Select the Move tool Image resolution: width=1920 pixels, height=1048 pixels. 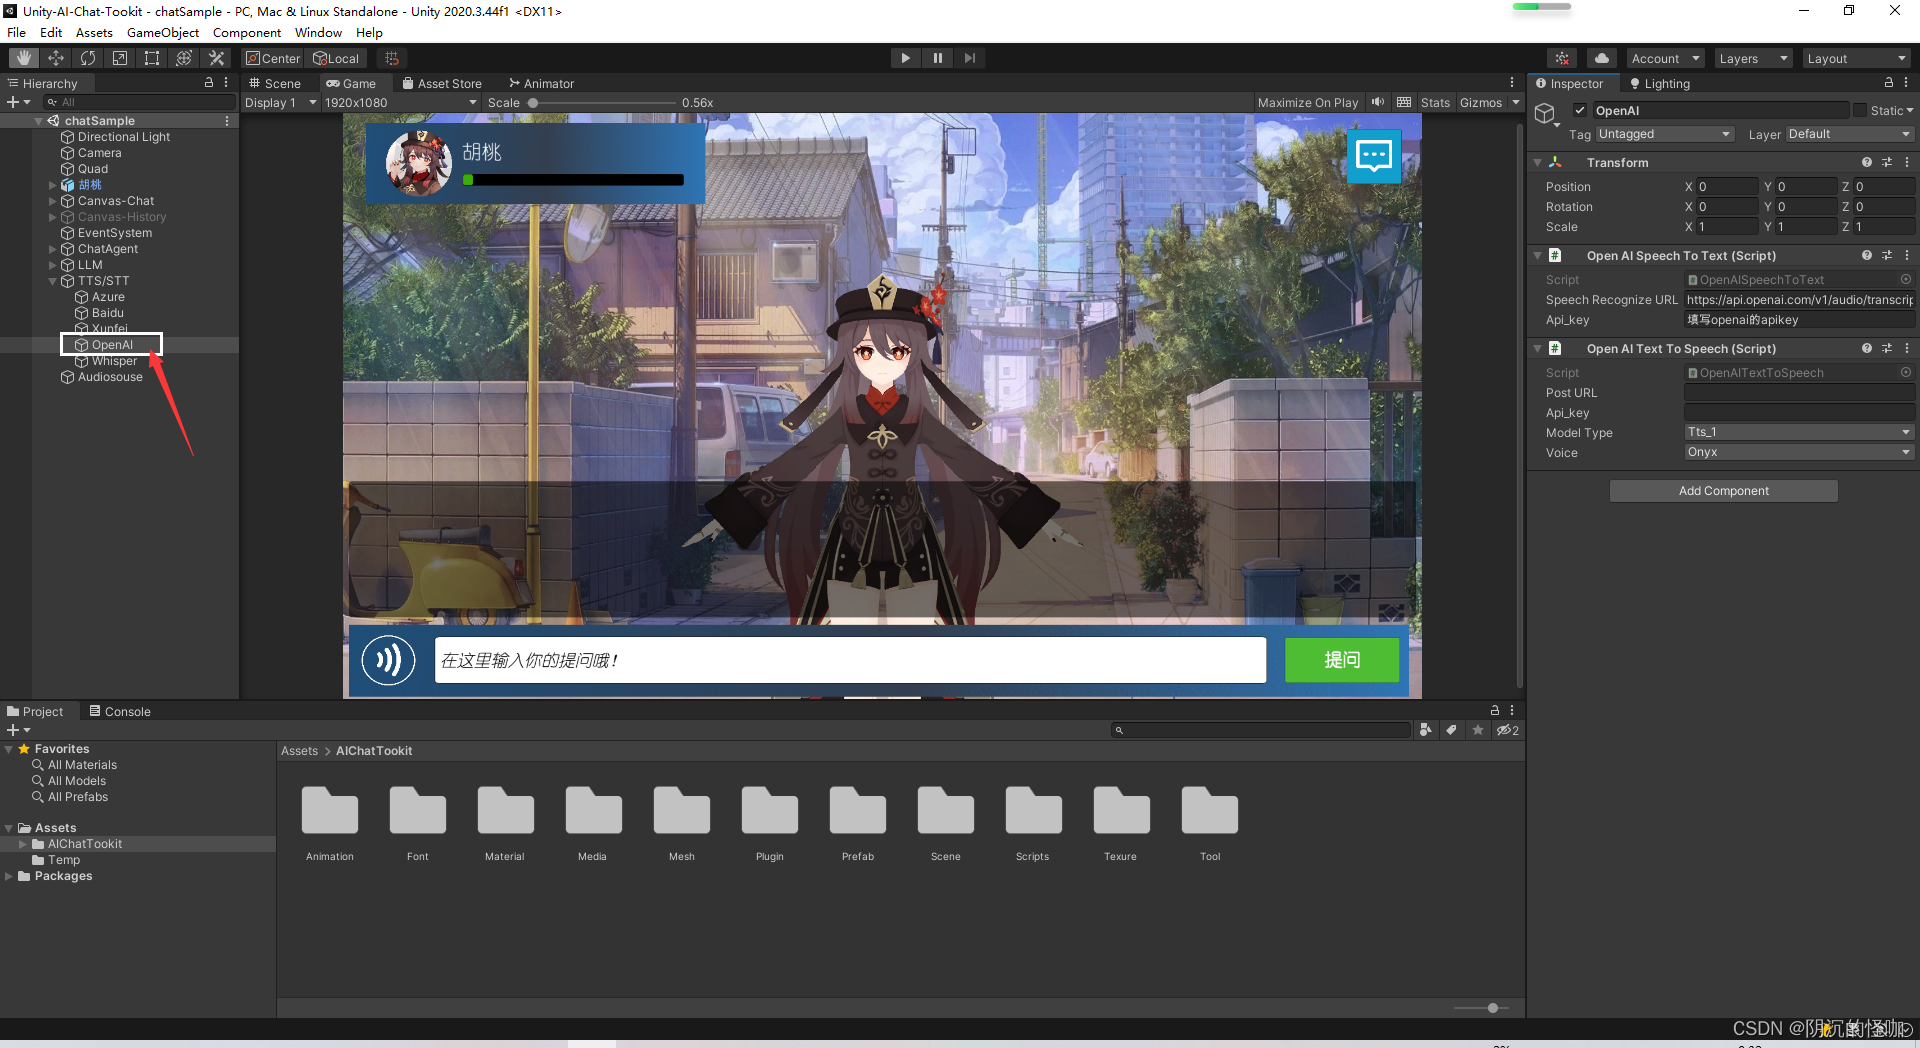pos(56,58)
